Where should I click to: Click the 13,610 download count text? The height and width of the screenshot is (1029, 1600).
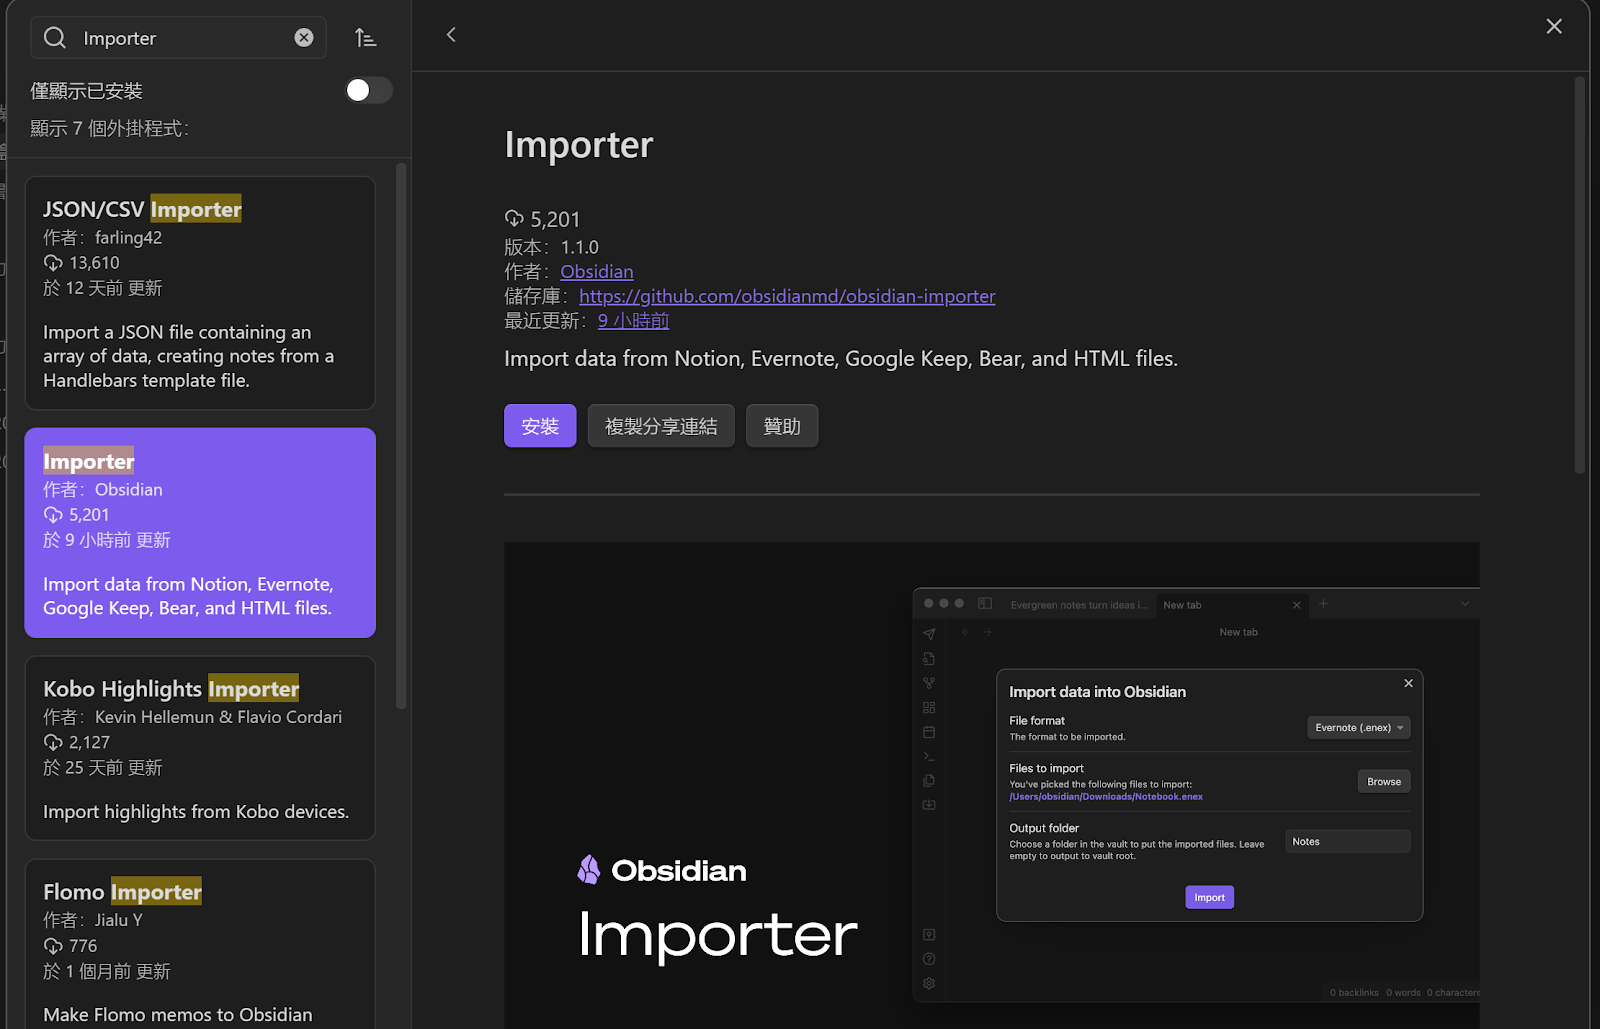tap(94, 263)
